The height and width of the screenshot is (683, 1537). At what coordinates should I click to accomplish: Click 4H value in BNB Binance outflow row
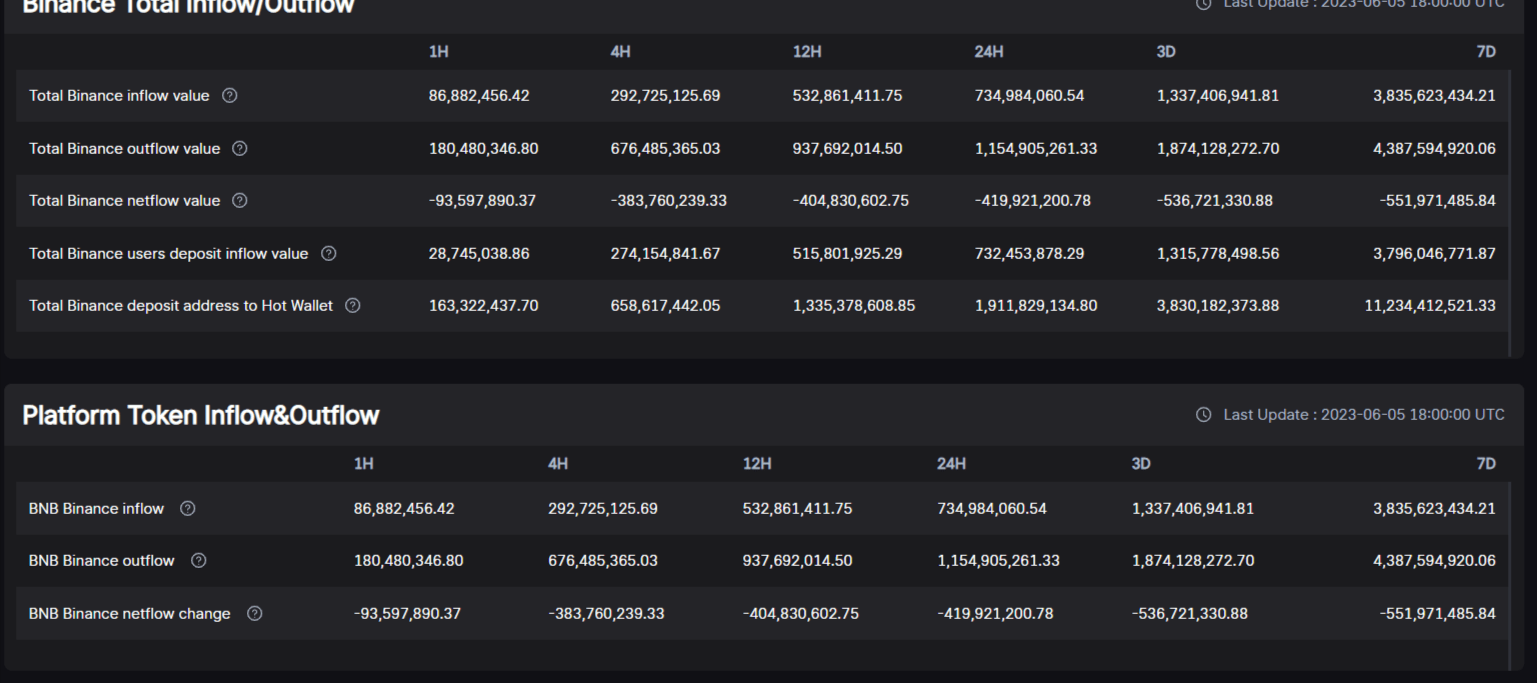(603, 560)
